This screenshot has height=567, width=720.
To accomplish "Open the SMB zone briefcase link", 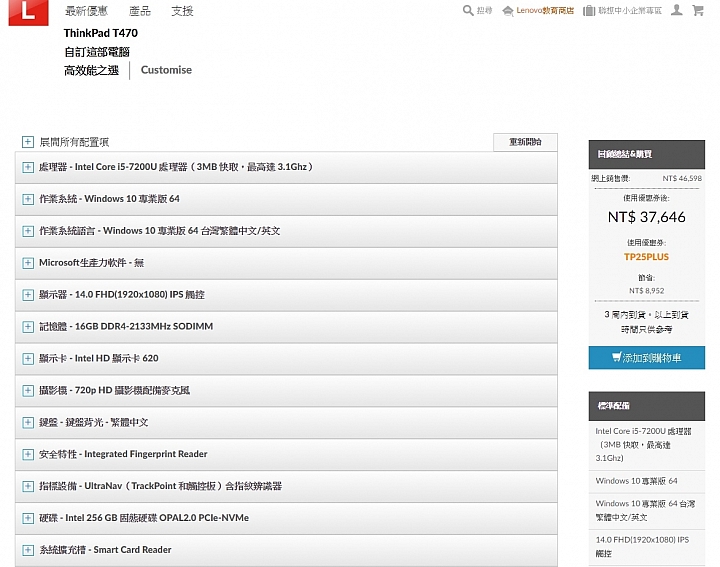I will 622,11.
